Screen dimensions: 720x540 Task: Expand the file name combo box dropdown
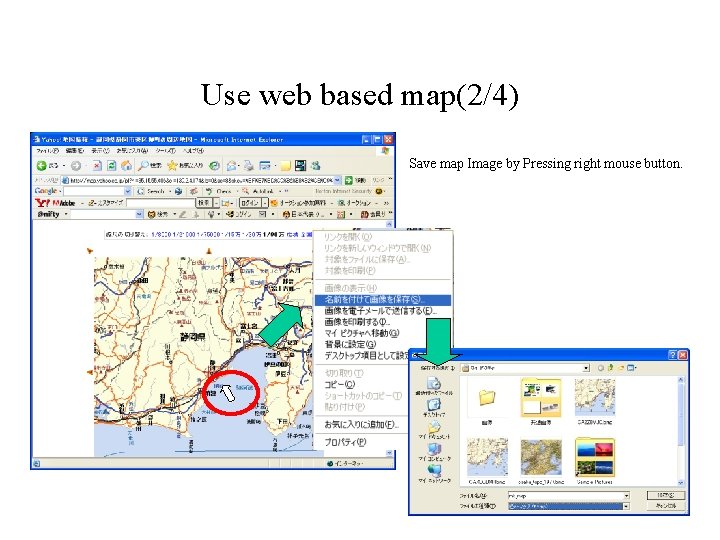pos(626,496)
